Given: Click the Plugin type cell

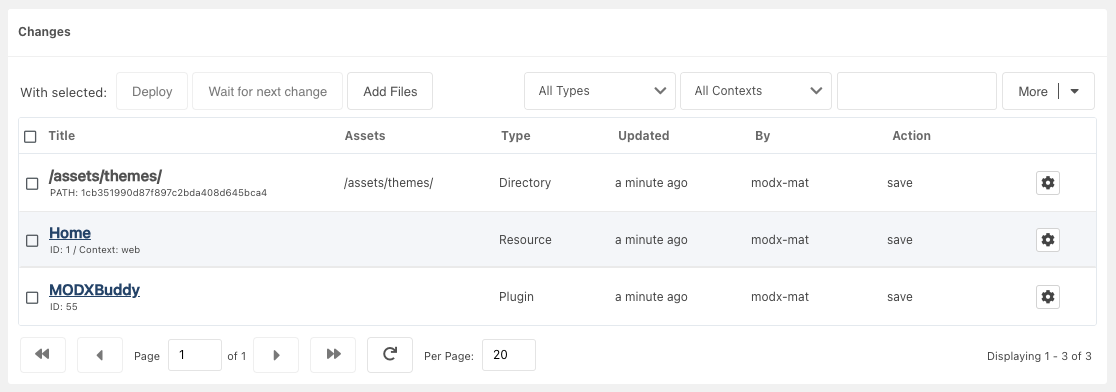Looking at the screenshot, I should [516, 297].
